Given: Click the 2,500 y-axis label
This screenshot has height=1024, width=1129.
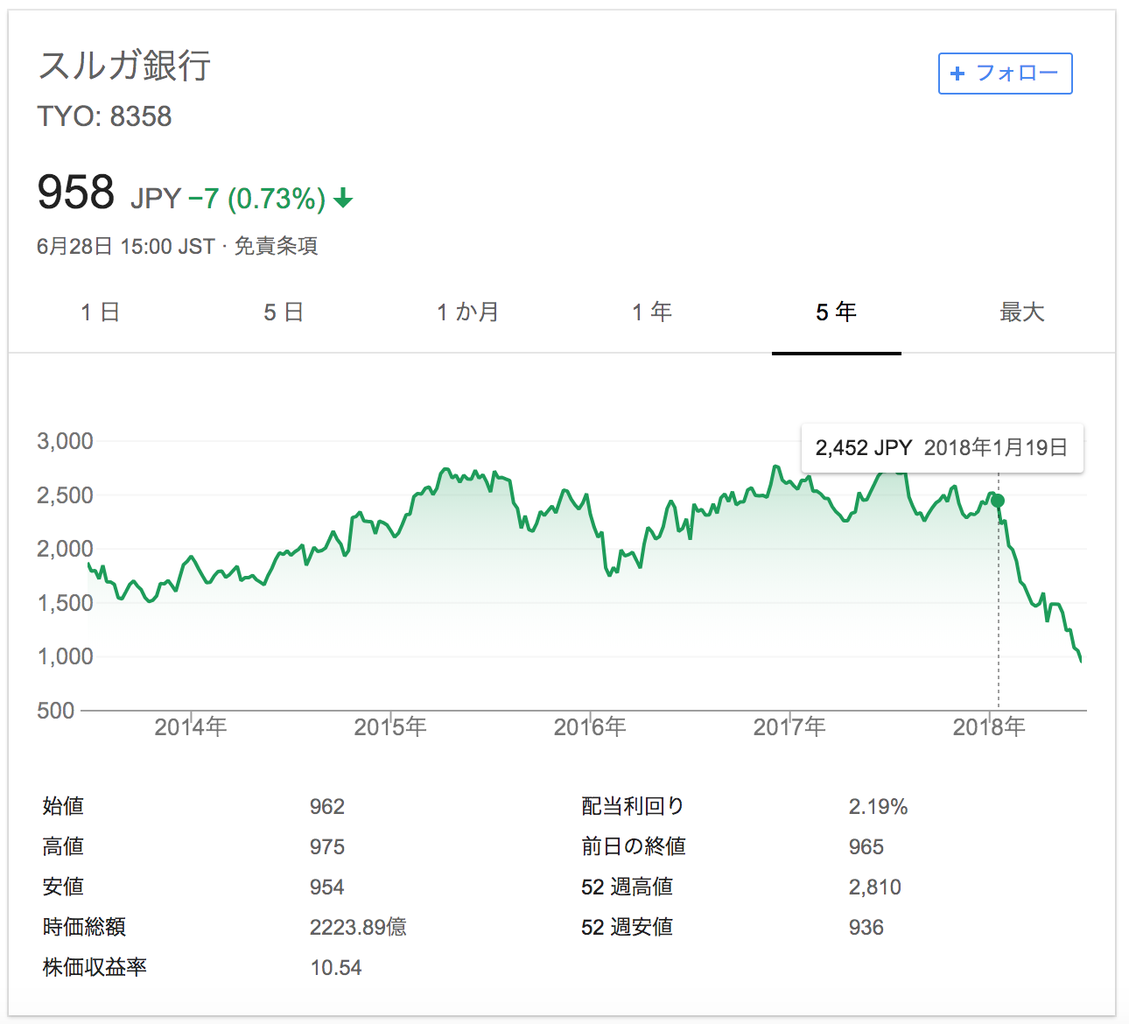Looking at the screenshot, I should (x=65, y=495).
